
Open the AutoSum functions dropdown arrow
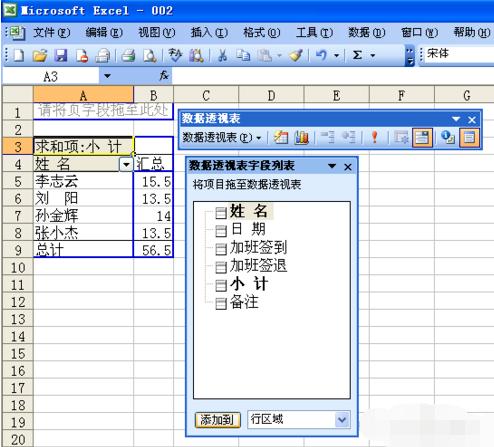point(373,56)
